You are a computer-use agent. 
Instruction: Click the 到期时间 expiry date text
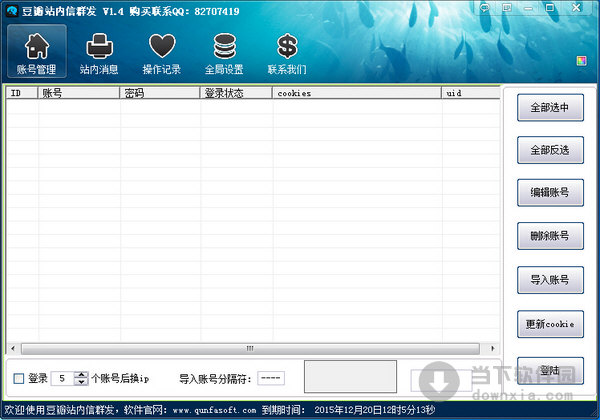(x=349, y=410)
